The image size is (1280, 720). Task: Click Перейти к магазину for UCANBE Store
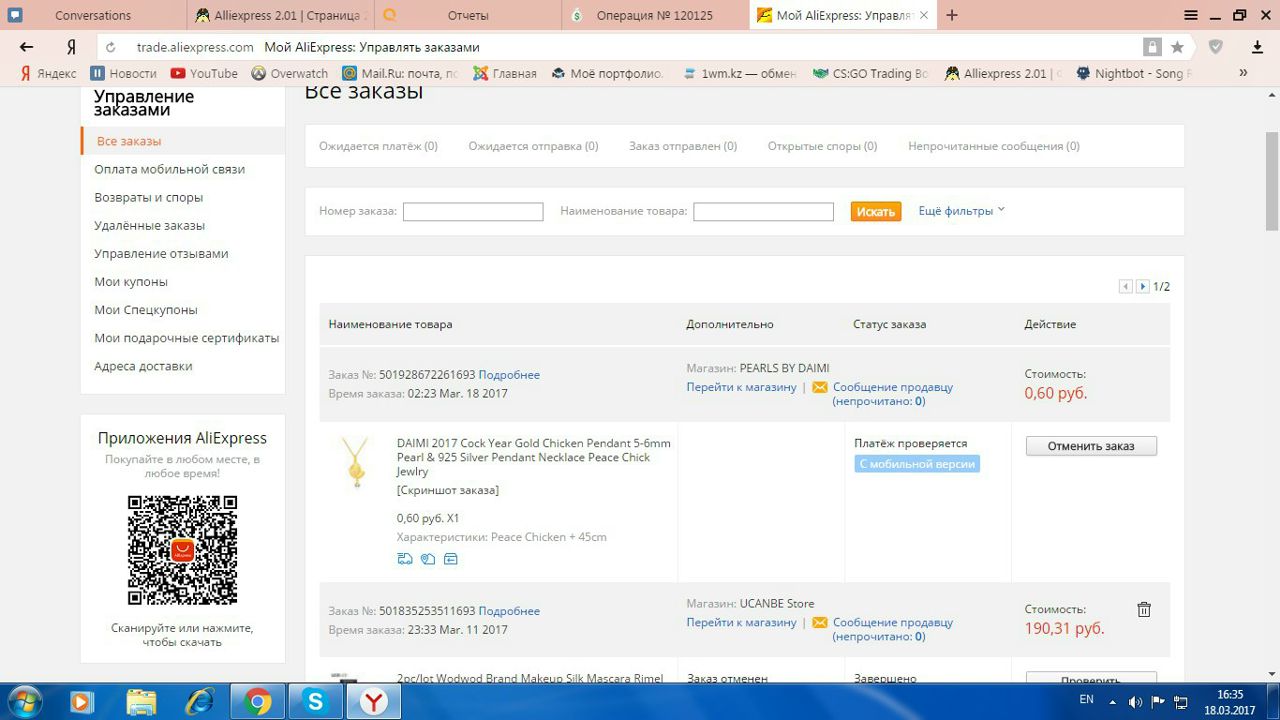[x=741, y=622]
